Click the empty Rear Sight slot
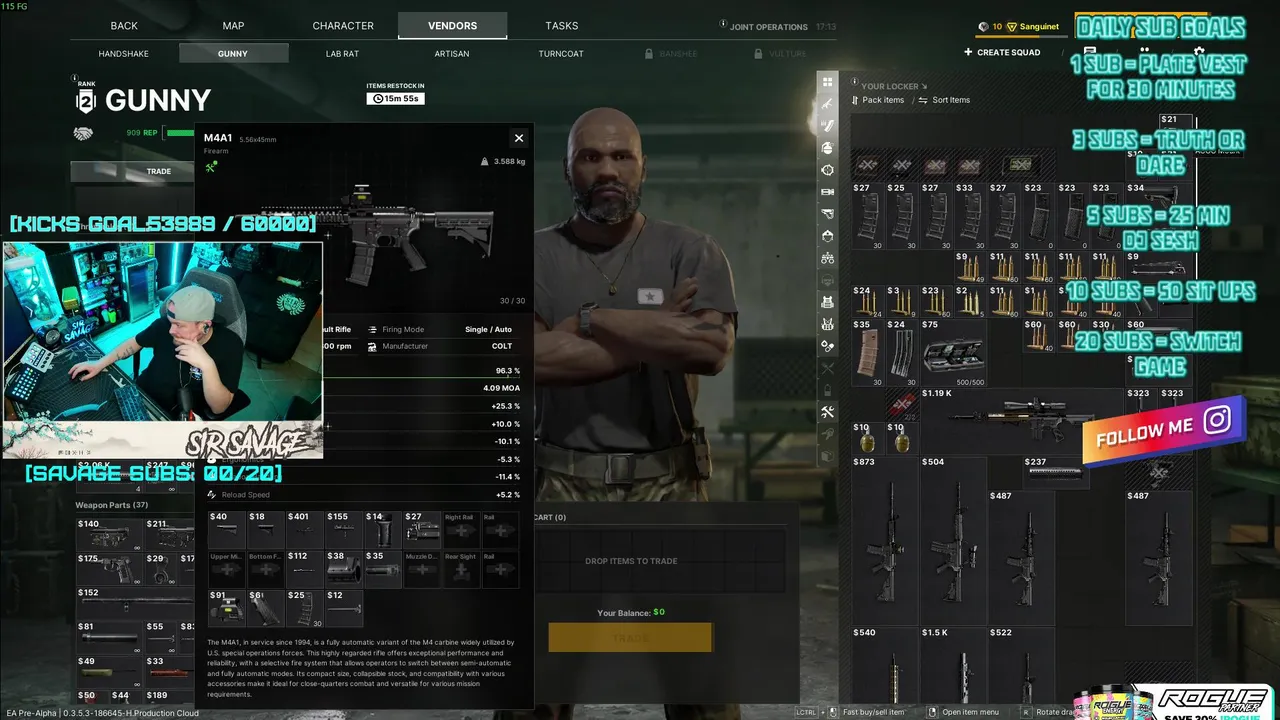1280x720 pixels. (x=461, y=568)
